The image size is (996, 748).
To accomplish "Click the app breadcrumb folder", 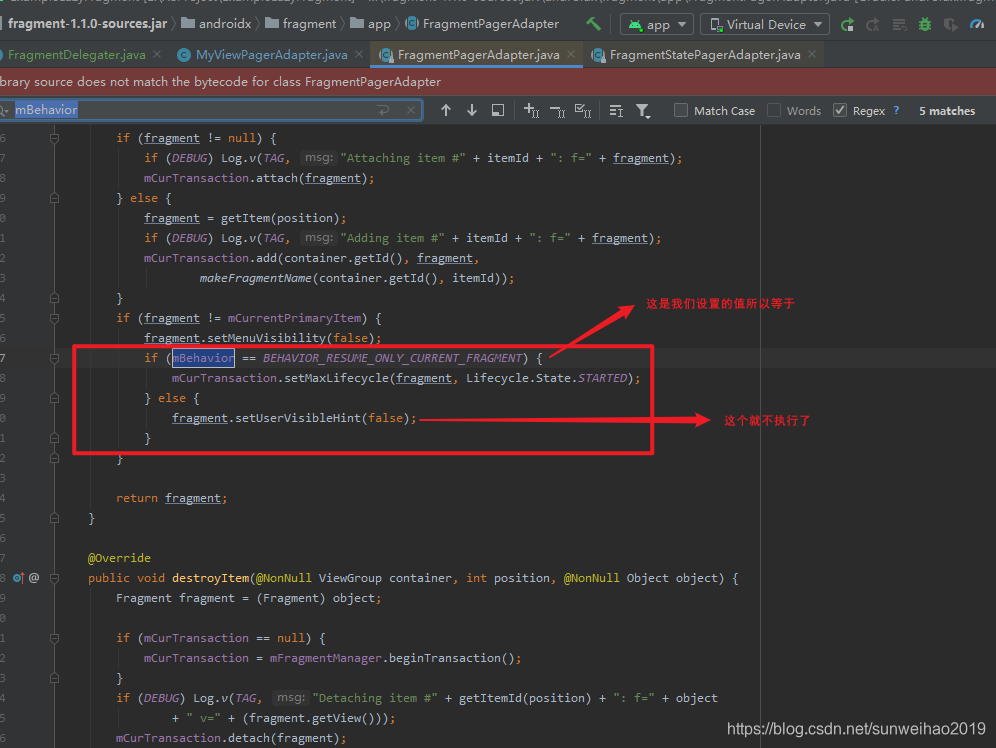I will (x=370, y=24).
